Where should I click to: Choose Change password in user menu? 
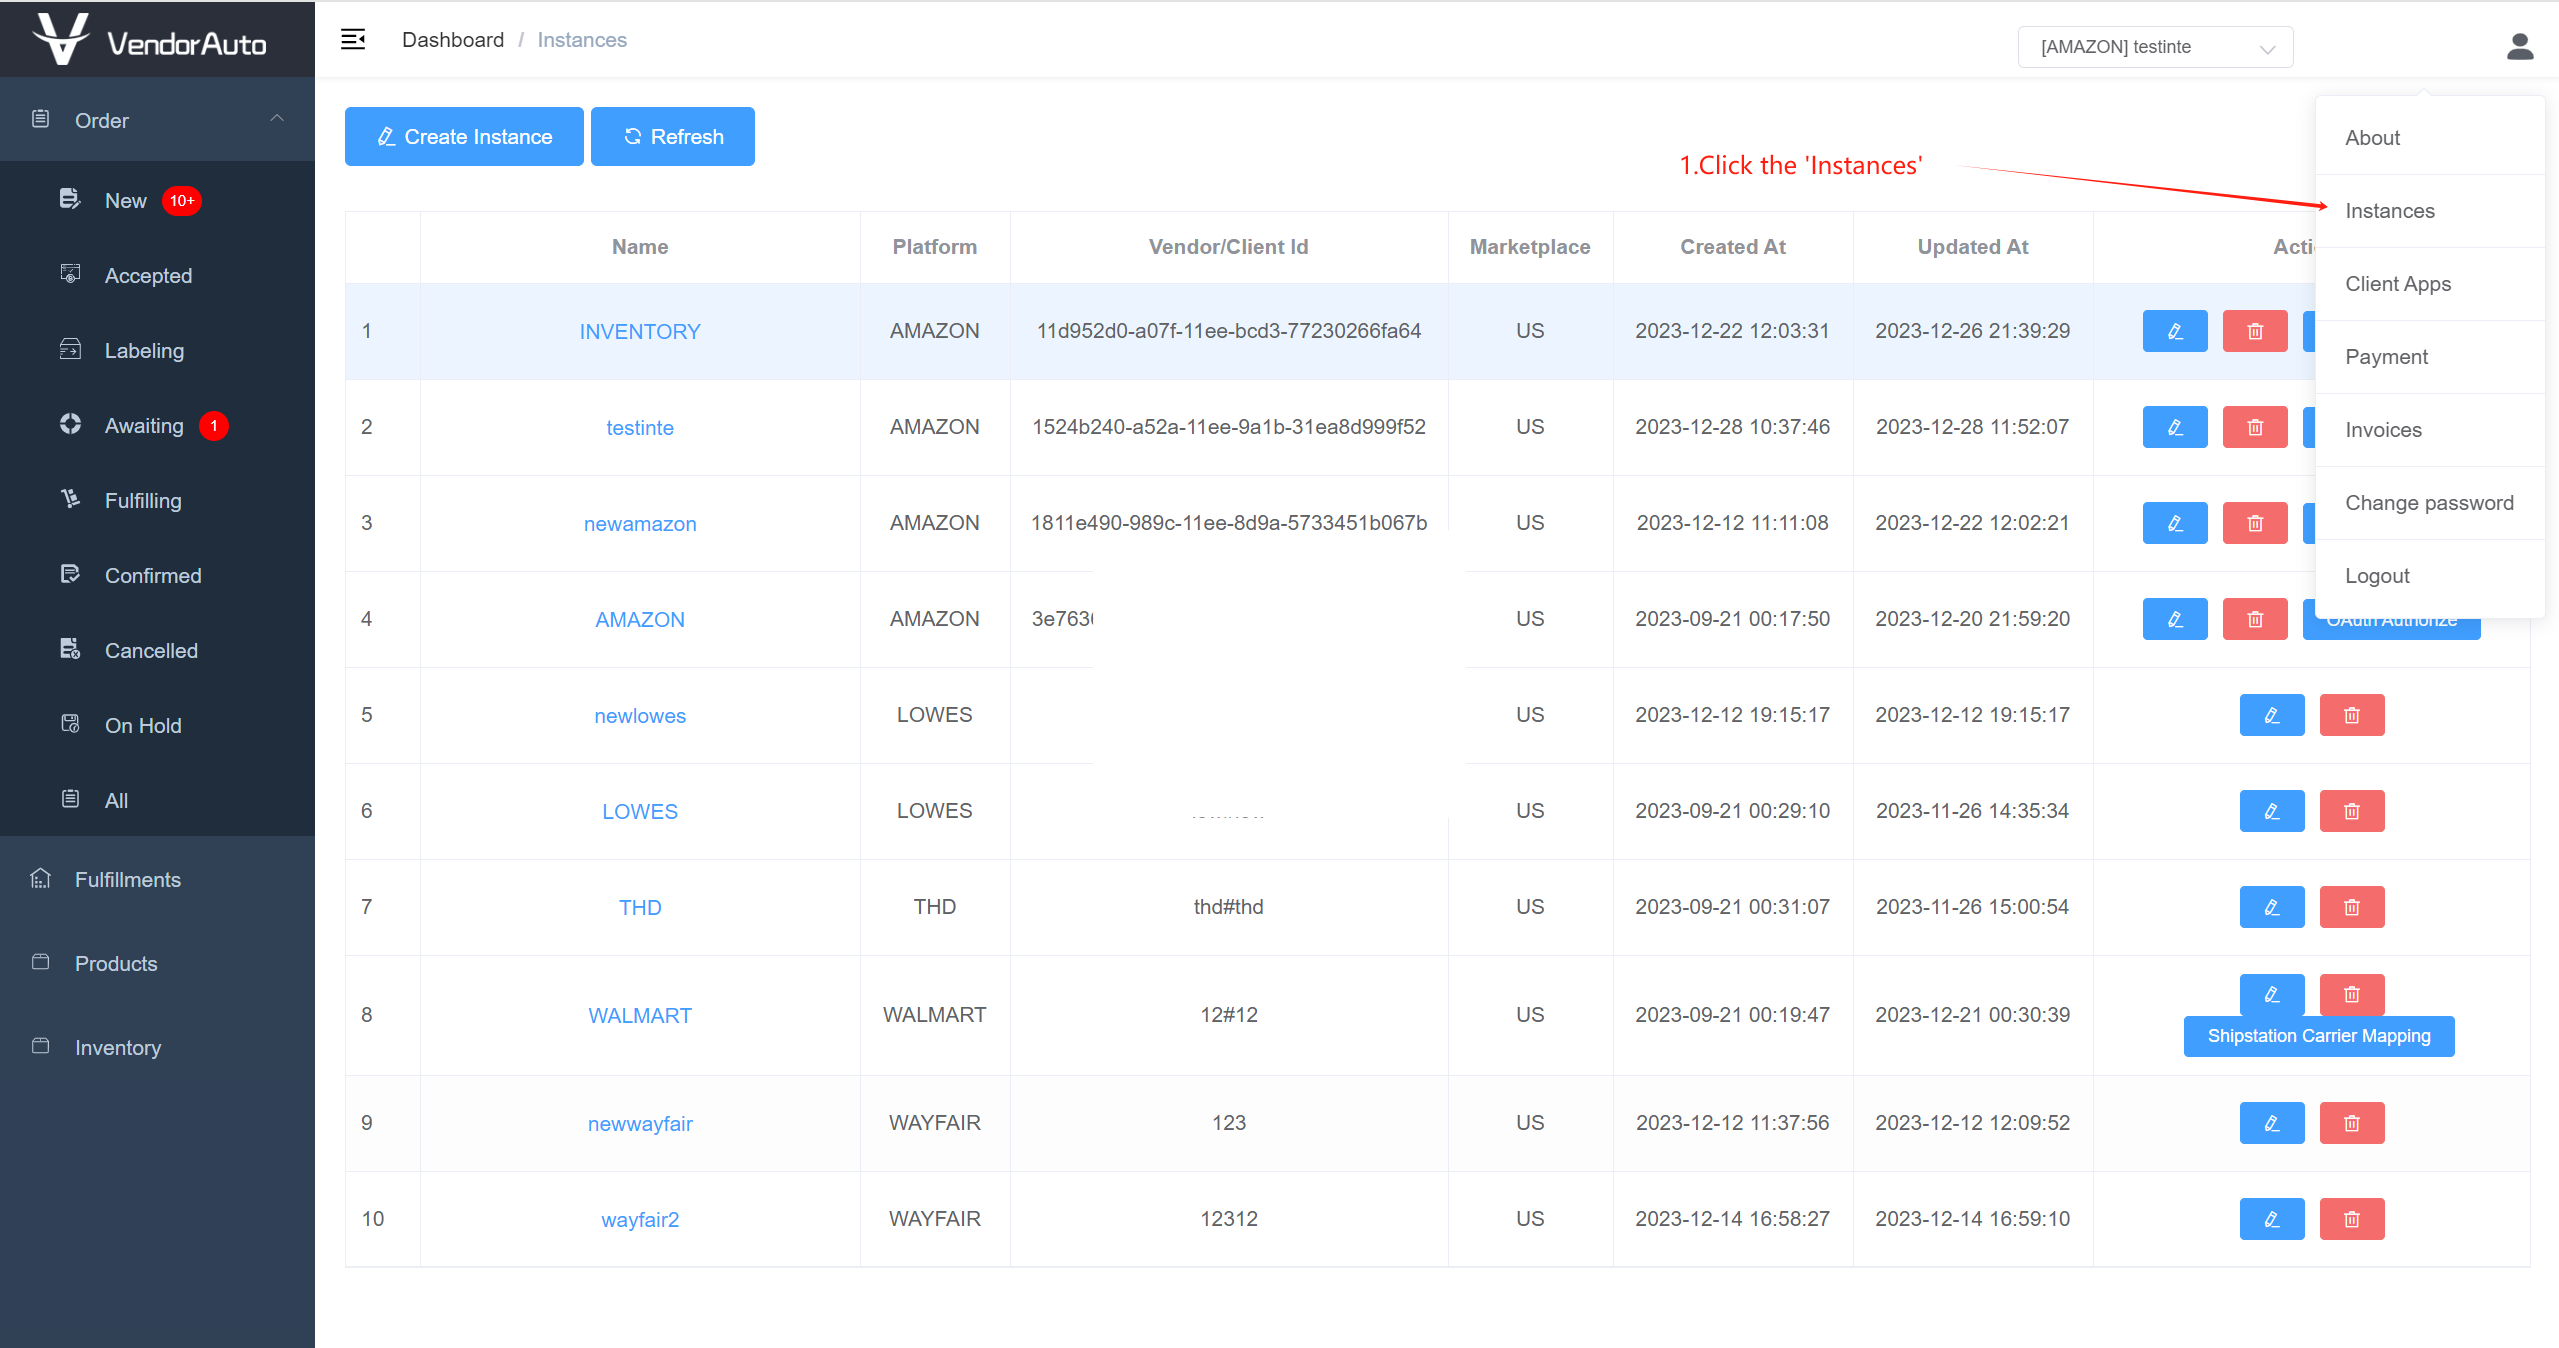(2428, 503)
